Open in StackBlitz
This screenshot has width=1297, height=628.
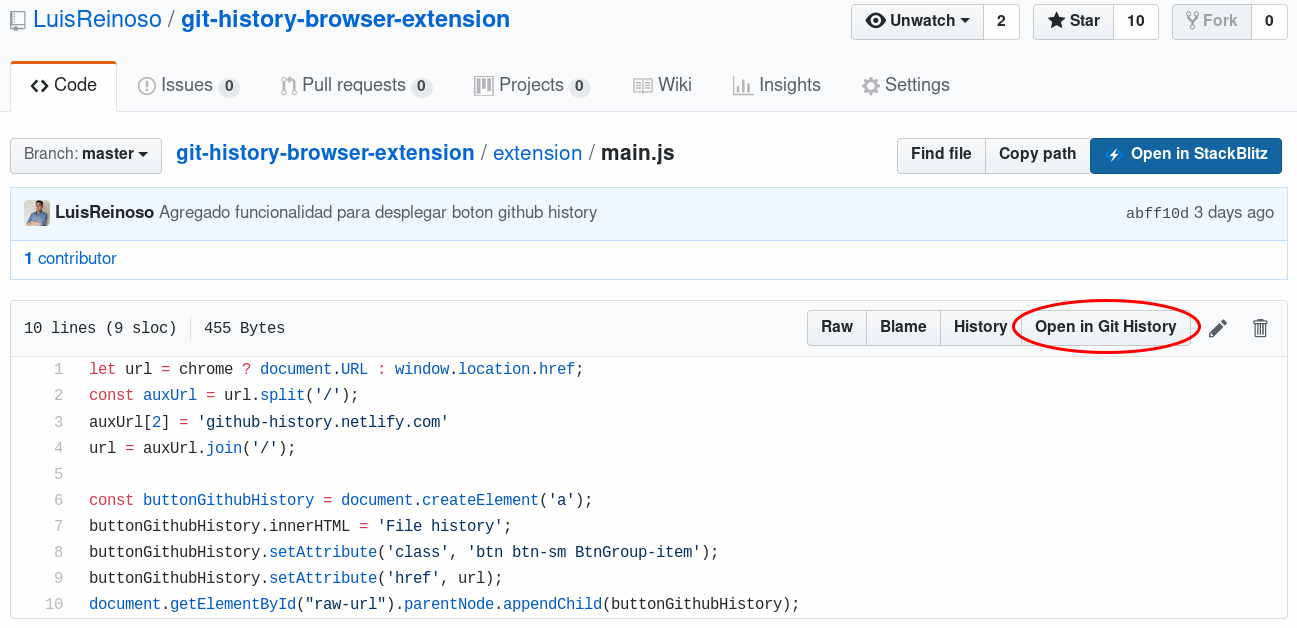(x=1186, y=155)
